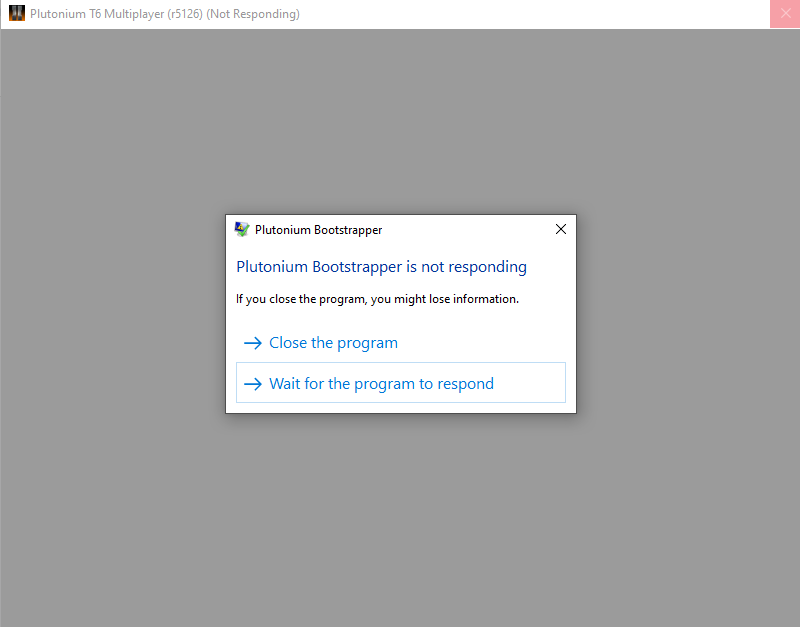Click the greyed game area below the dialog

coord(400,520)
